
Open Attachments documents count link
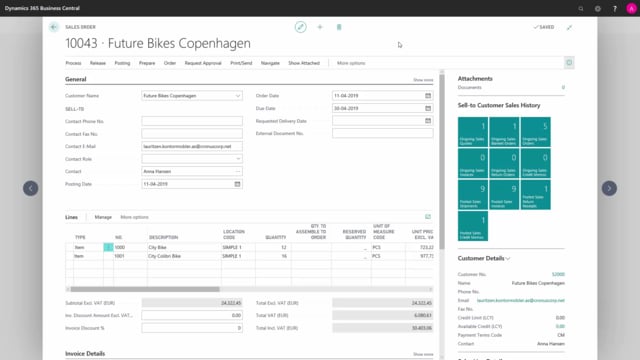(x=563, y=87)
